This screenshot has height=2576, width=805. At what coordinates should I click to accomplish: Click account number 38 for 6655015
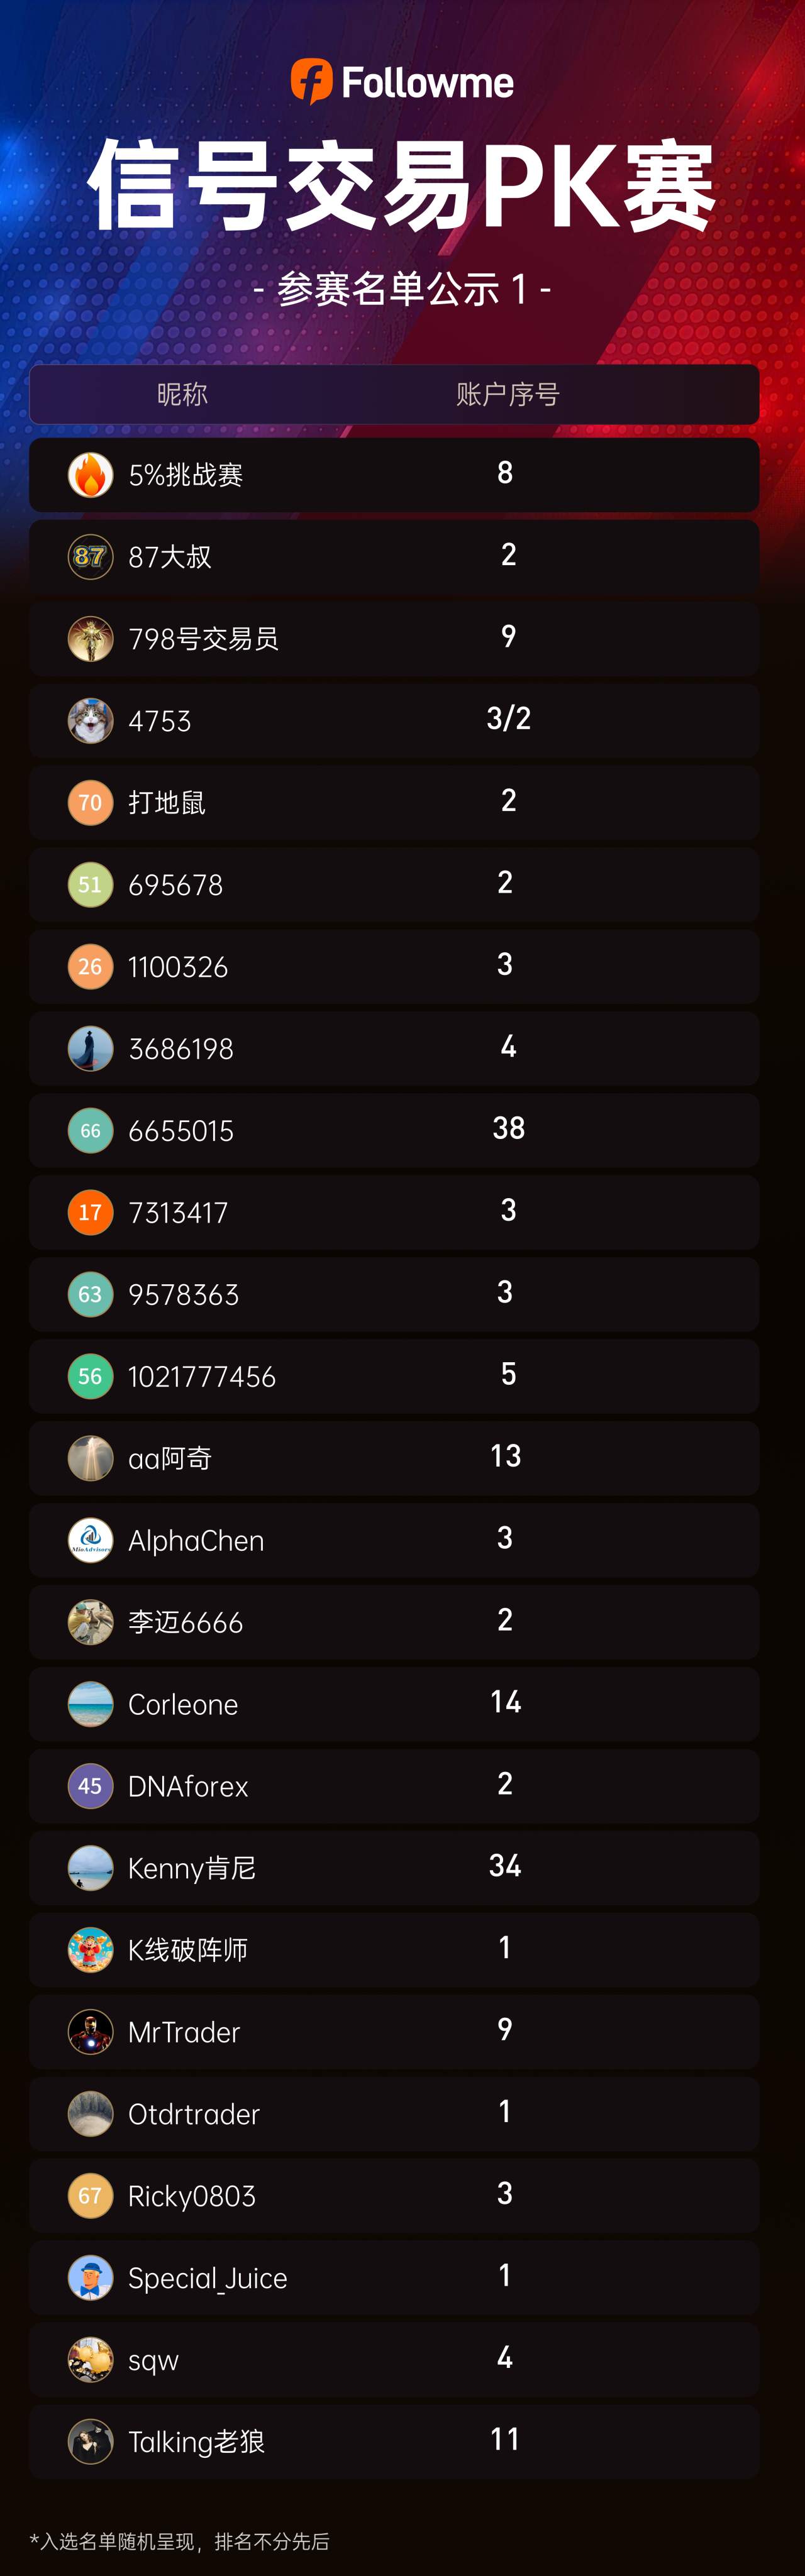508,1129
